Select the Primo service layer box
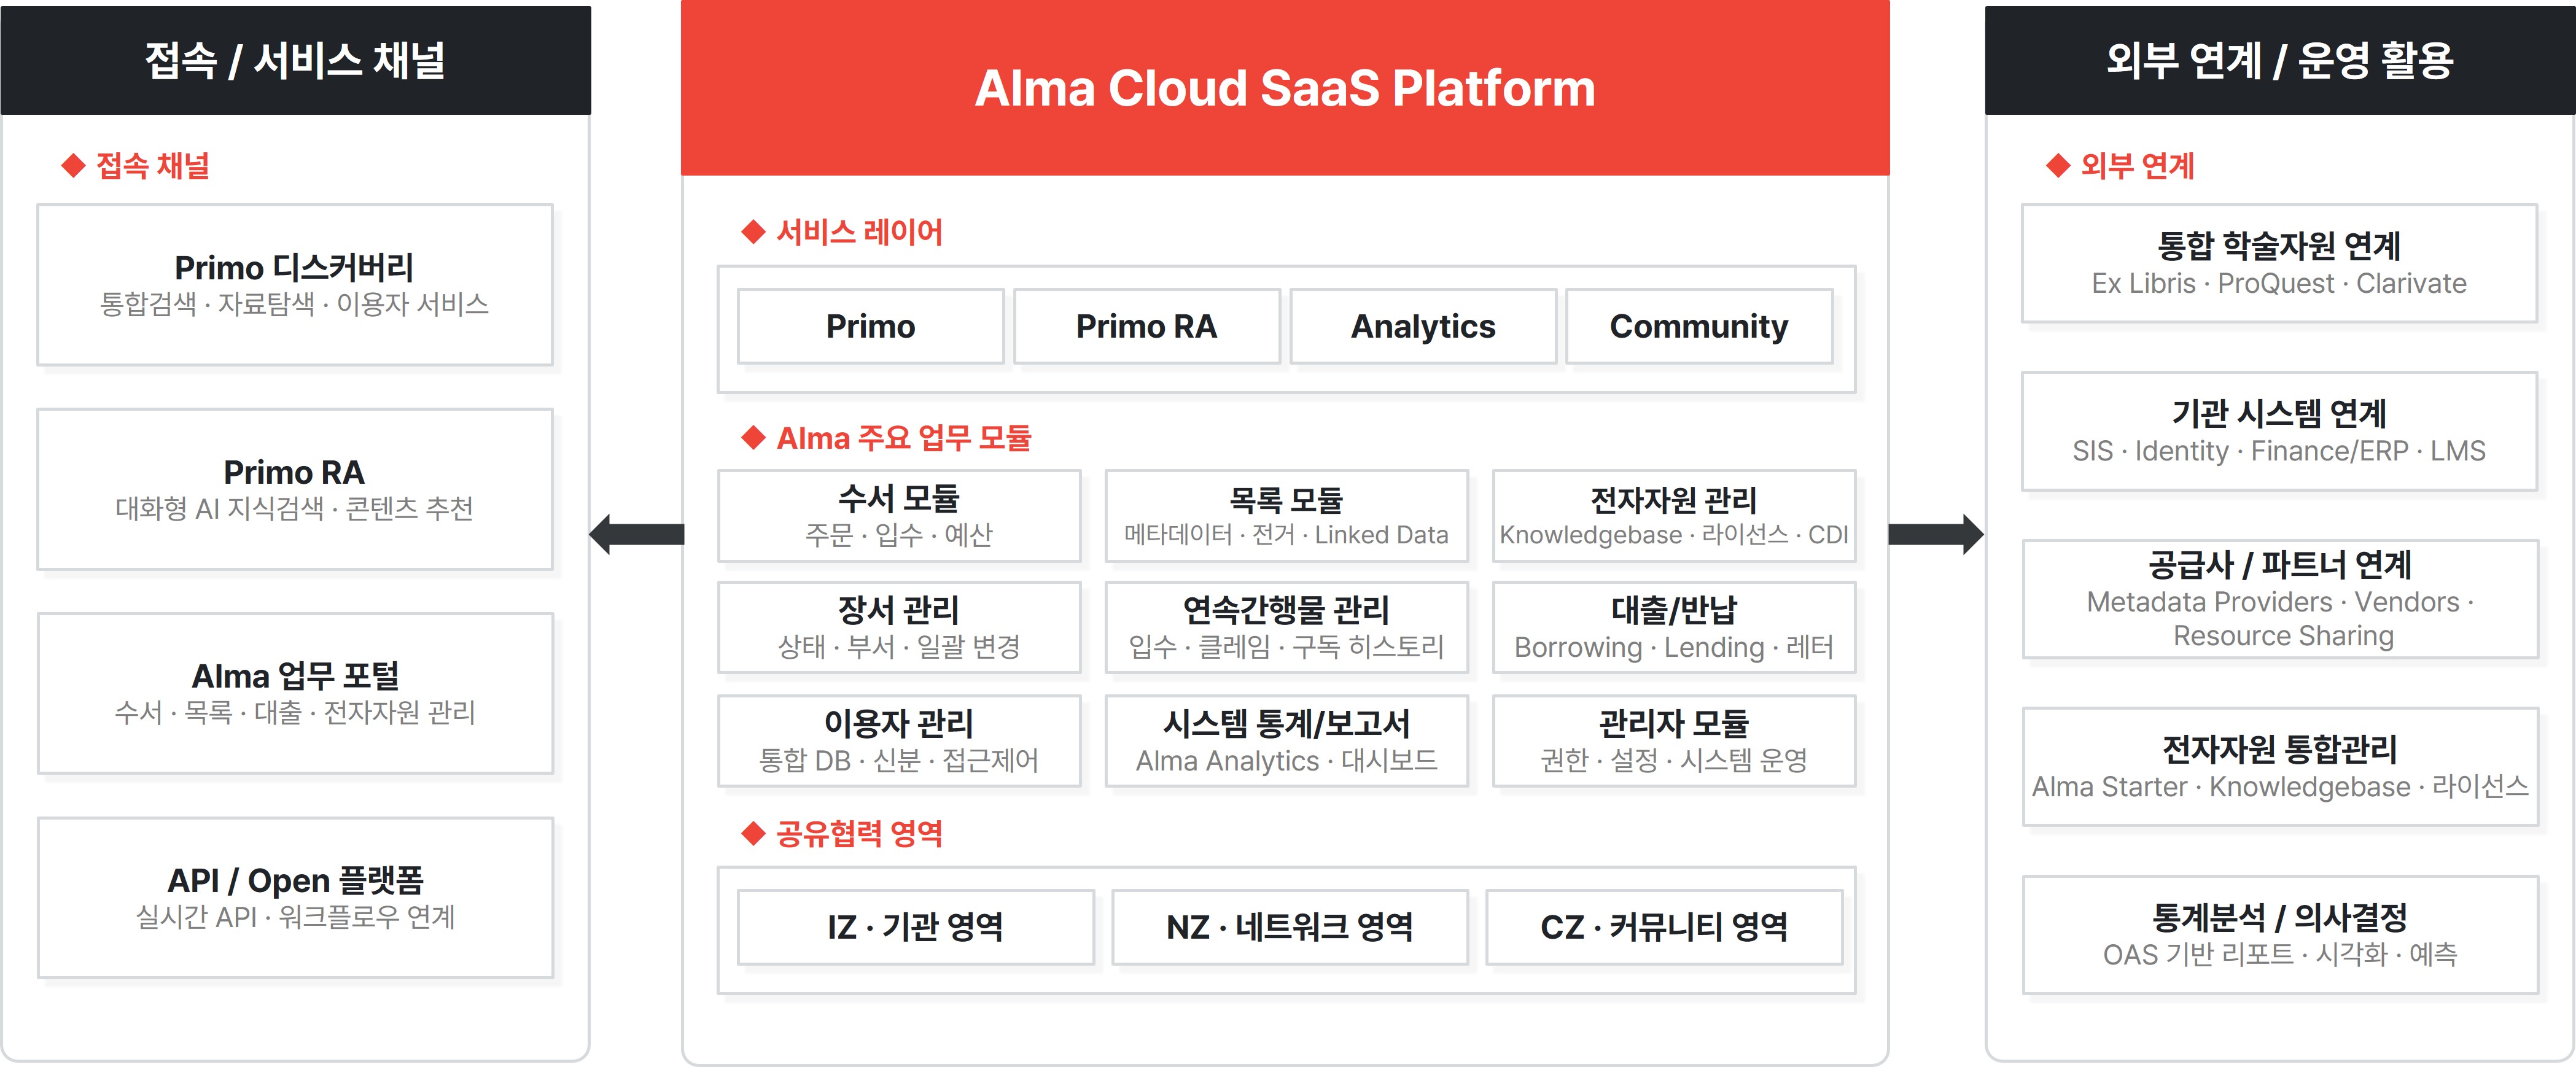This screenshot has height=1067, width=2576. (870, 326)
